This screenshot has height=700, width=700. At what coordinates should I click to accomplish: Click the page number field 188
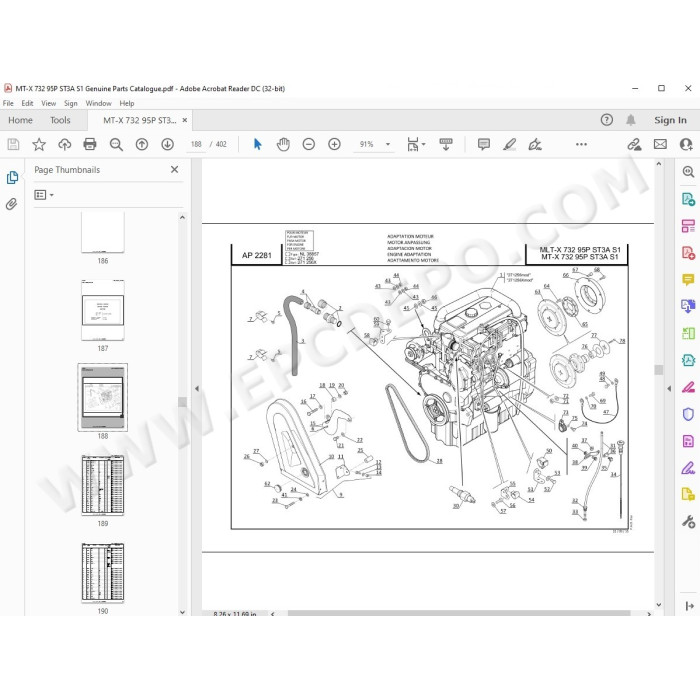click(196, 144)
